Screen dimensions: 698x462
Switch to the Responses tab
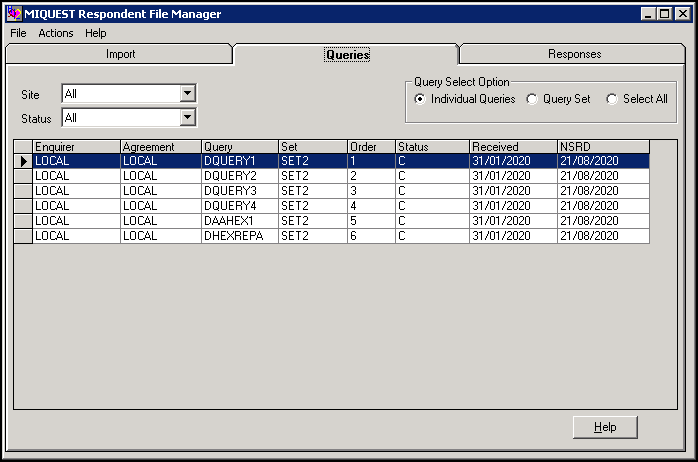[x=574, y=54]
